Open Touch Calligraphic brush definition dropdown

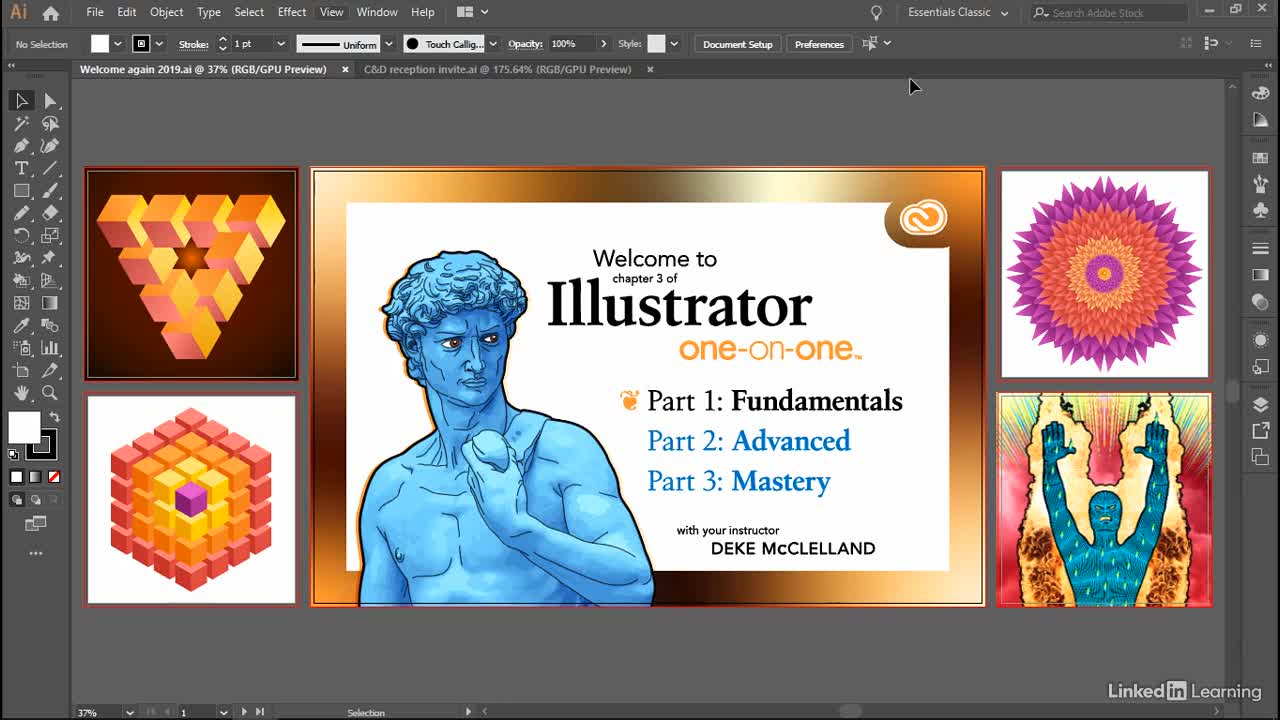pyautogui.click(x=493, y=44)
